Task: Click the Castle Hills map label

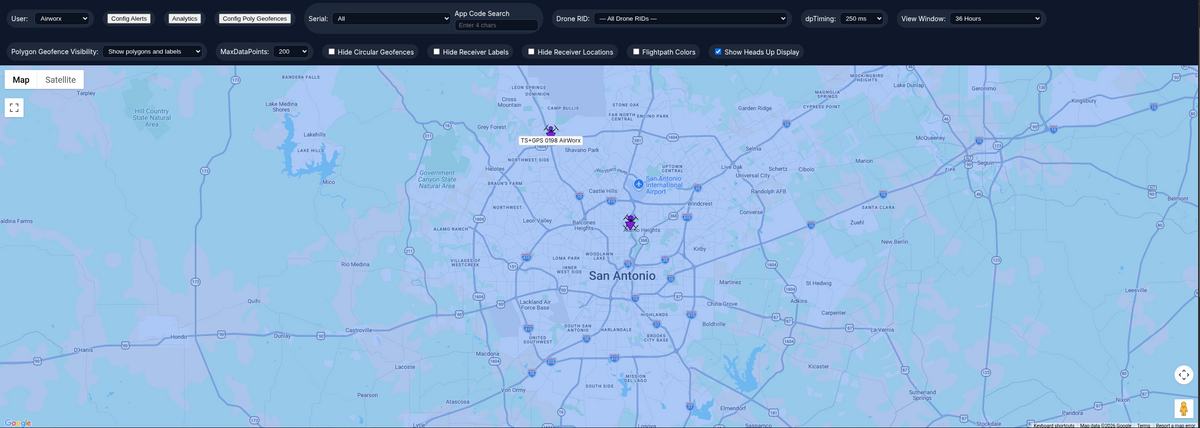Action: click(x=604, y=190)
